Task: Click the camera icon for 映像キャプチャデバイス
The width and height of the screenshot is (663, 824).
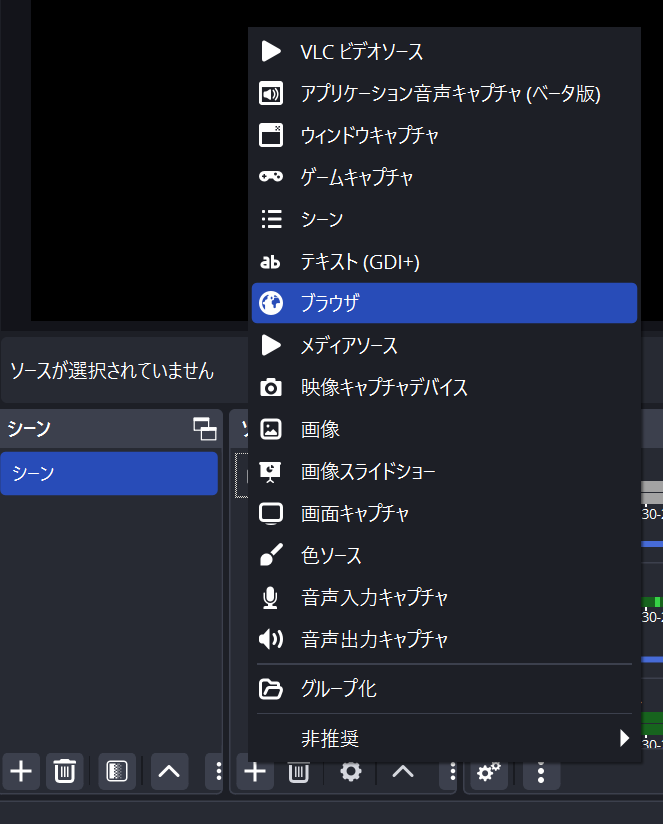Action: tap(271, 387)
